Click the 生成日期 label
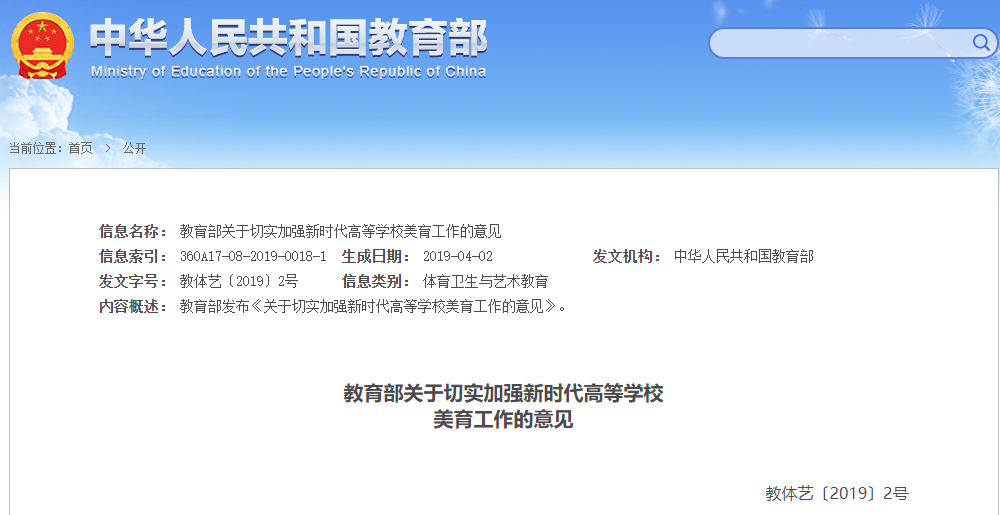 (376, 257)
